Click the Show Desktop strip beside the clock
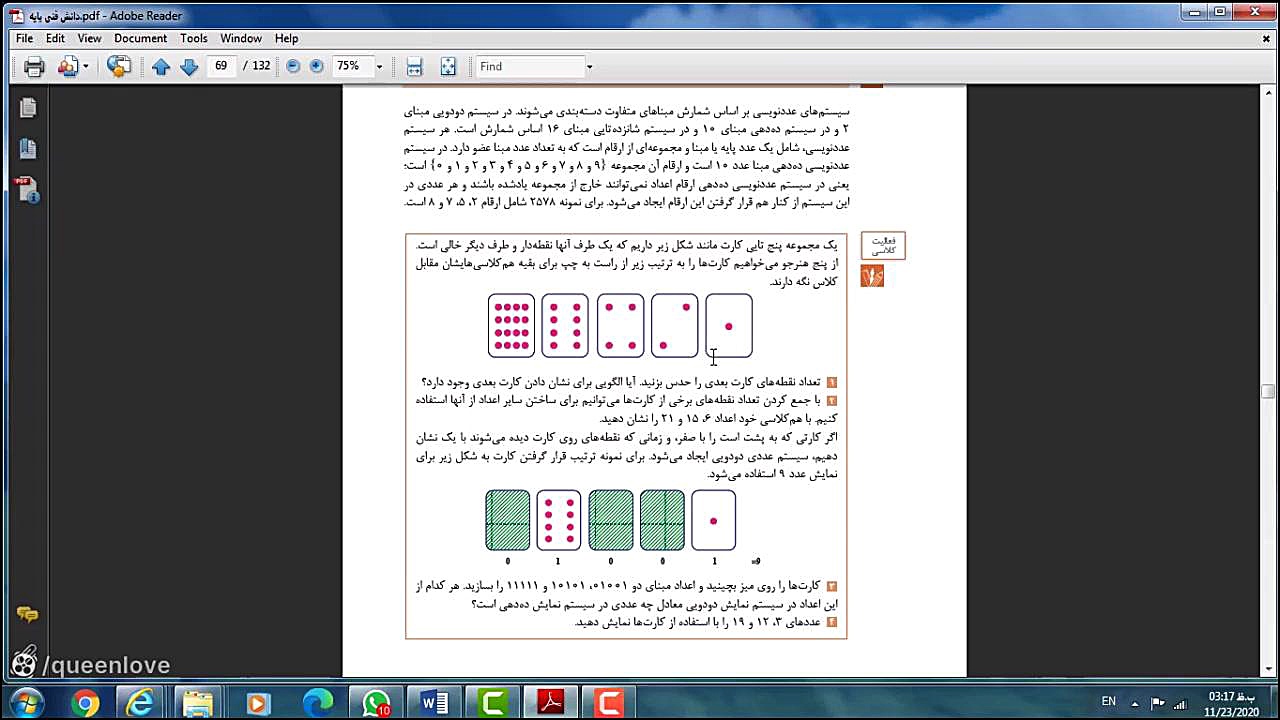Viewport: 1280px width, 720px height. coord(1273,703)
